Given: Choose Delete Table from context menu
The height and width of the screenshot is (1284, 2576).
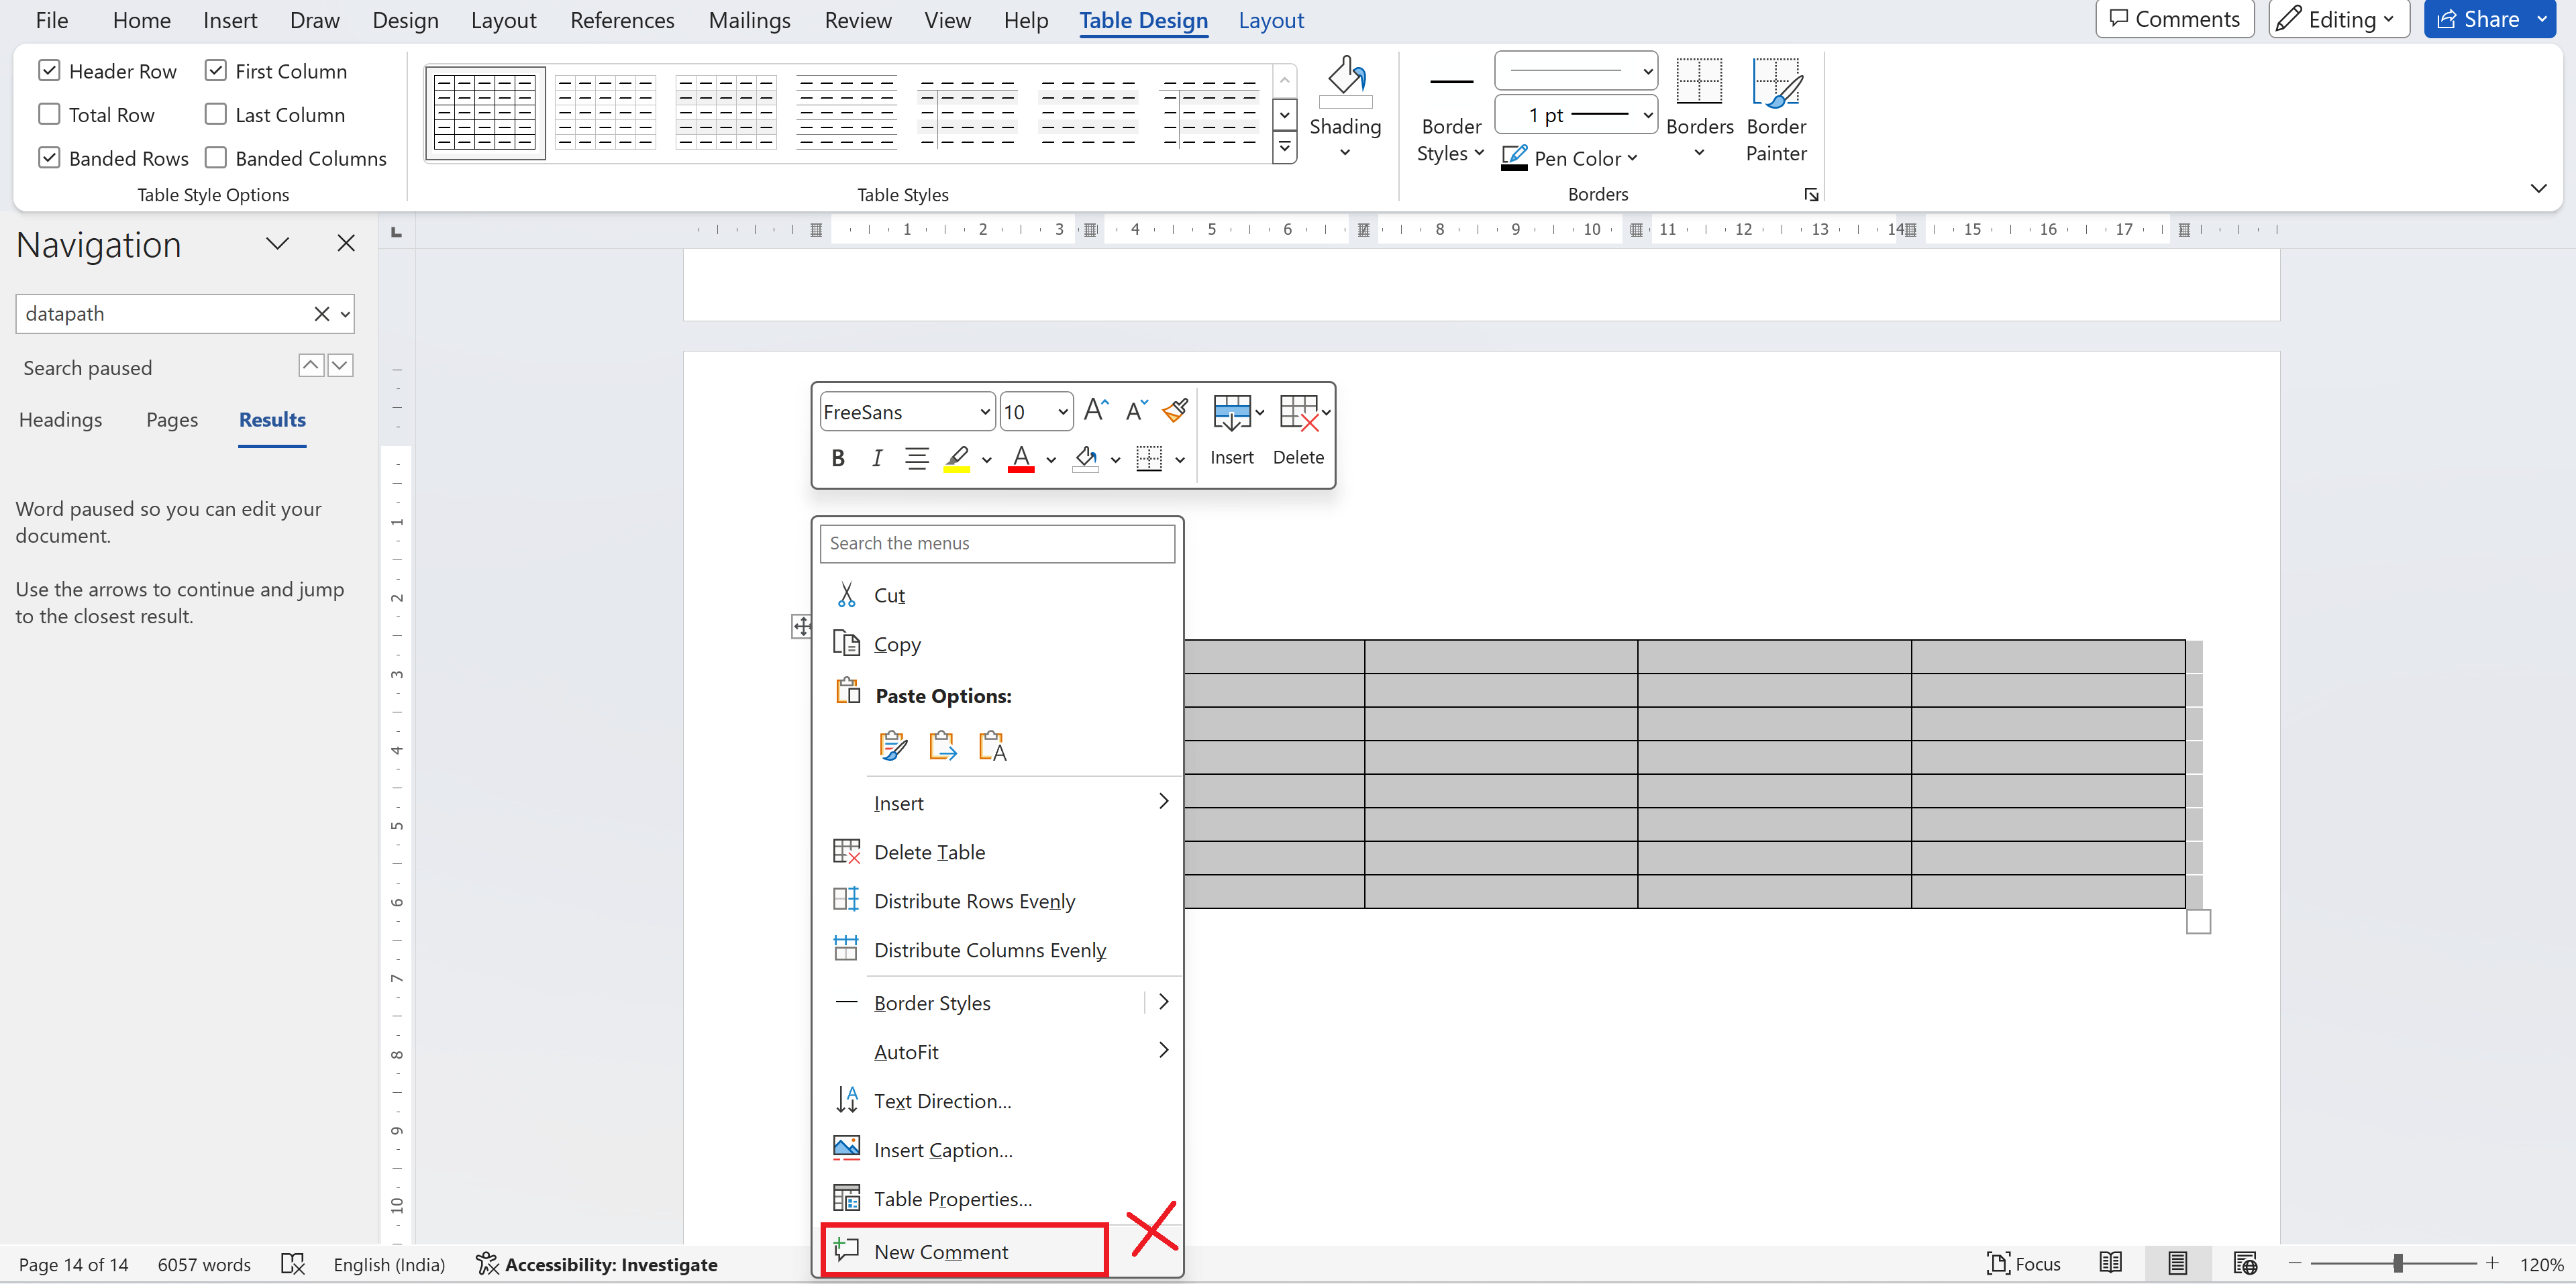Looking at the screenshot, I should point(929,852).
